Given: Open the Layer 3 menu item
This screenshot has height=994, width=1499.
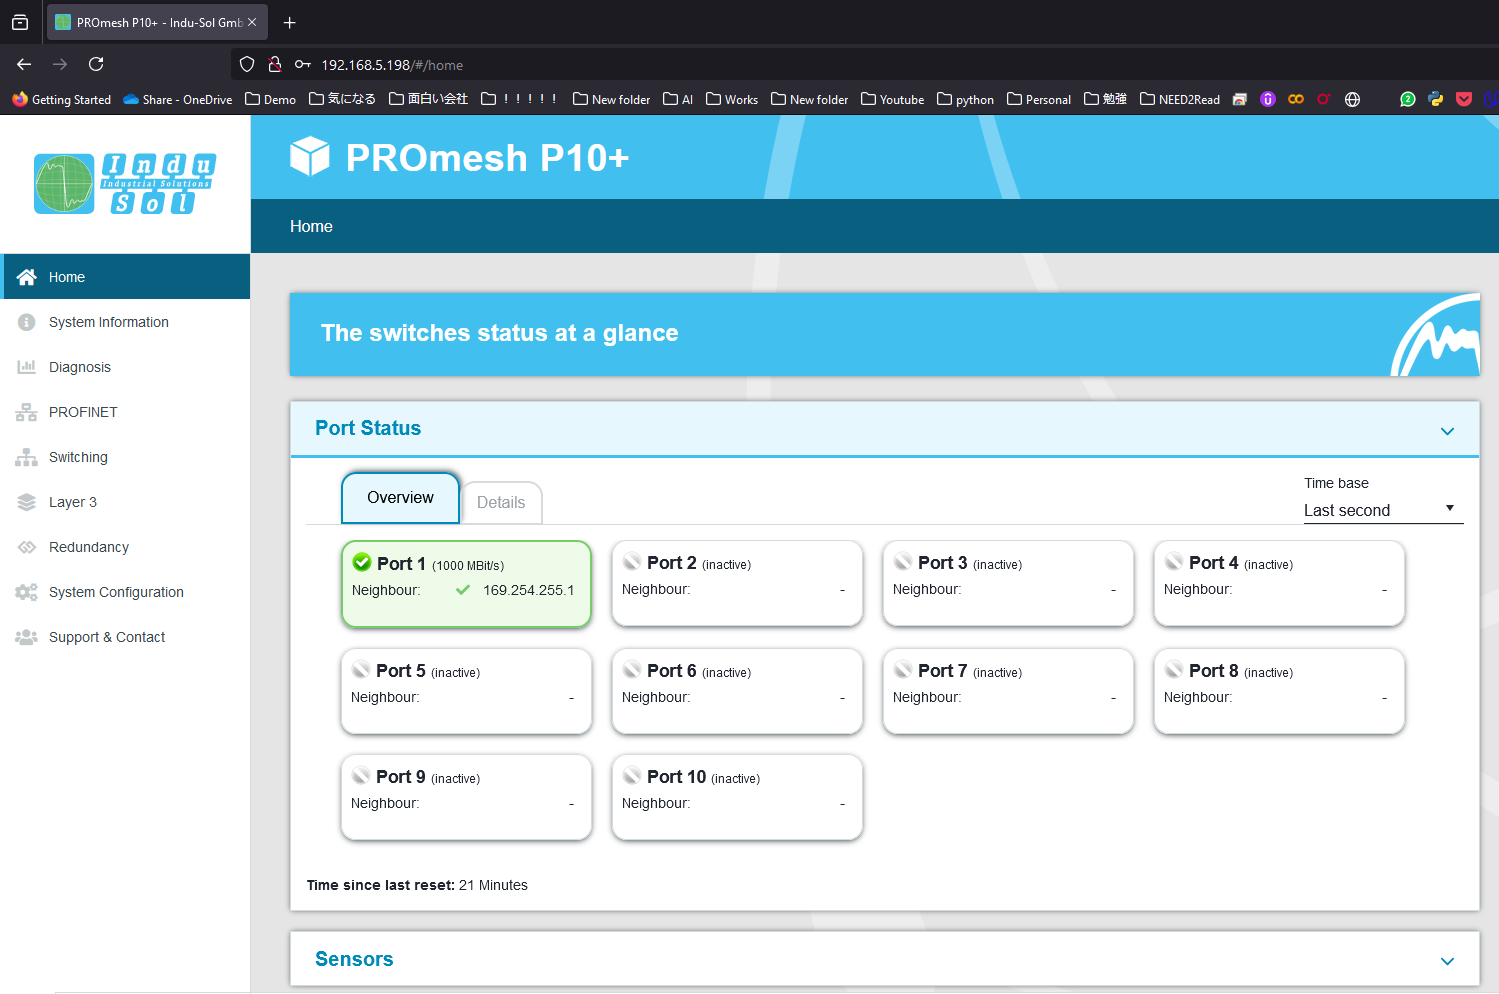Looking at the screenshot, I should click(125, 502).
